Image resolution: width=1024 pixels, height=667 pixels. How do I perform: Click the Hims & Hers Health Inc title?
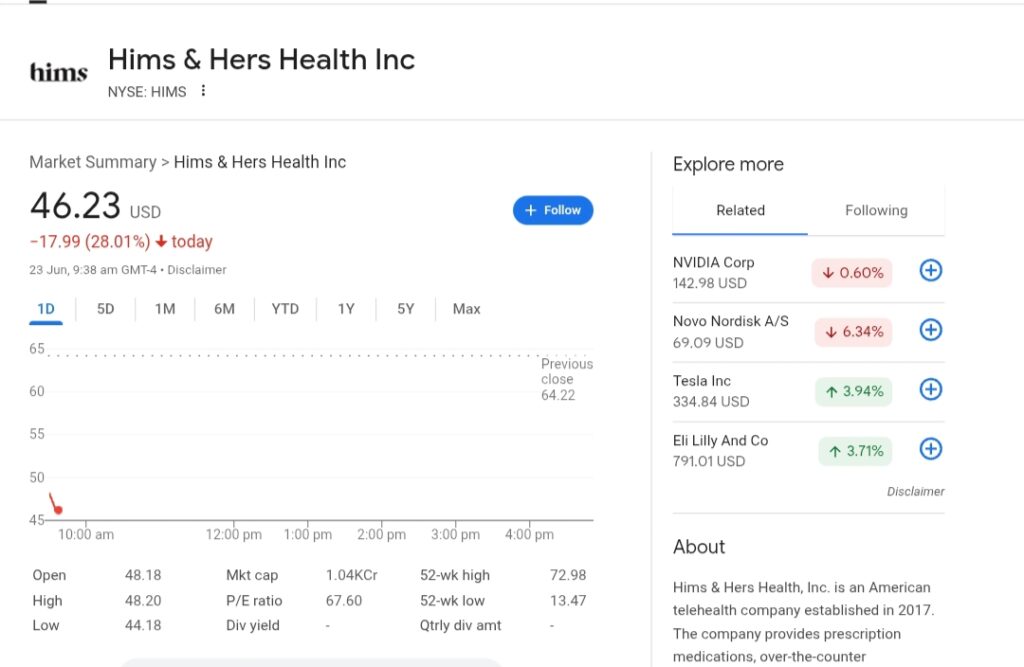[261, 59]
